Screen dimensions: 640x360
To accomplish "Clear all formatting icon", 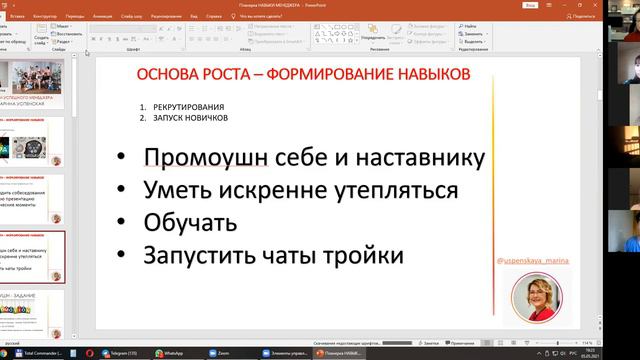I will pos(179,29).
